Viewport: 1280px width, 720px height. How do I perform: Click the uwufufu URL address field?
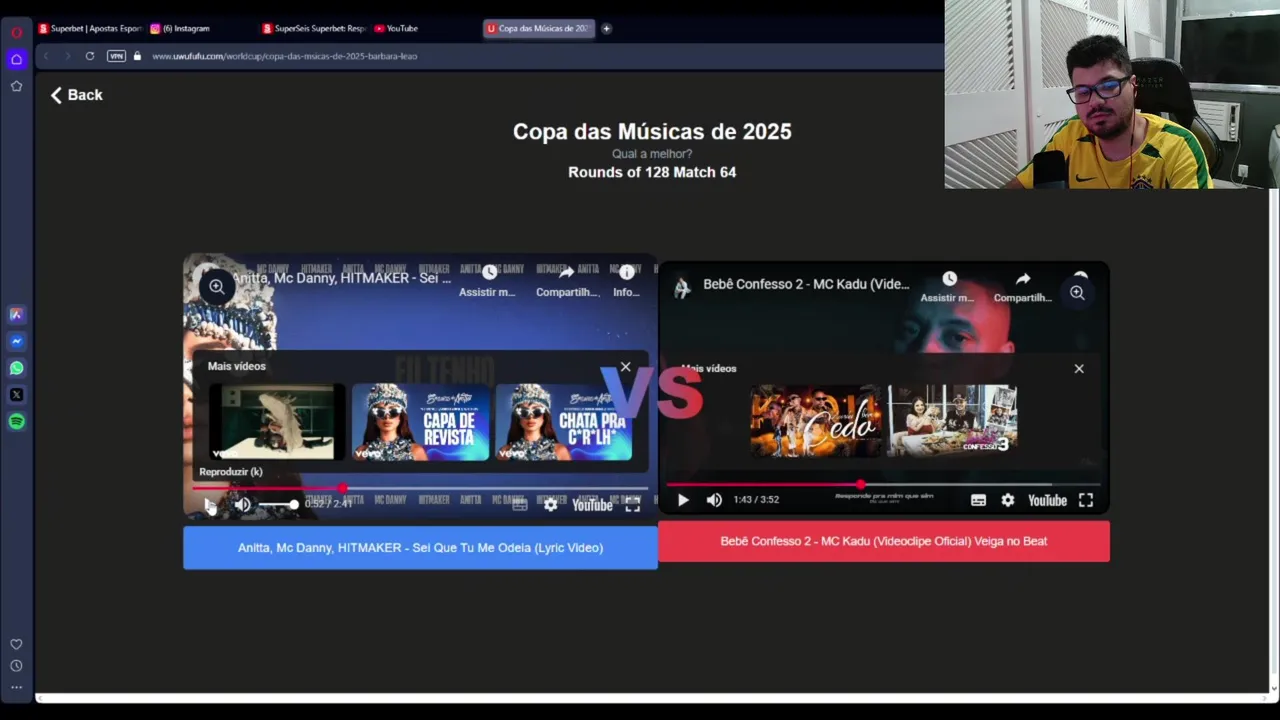(x=285, y=56)
